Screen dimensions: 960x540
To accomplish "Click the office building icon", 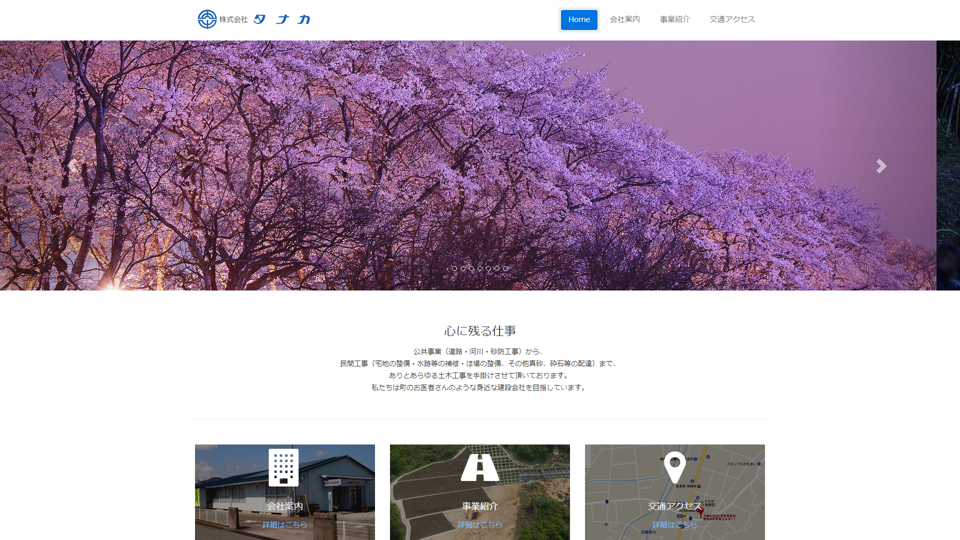I will pyautogui.click(x=284, y=467).
